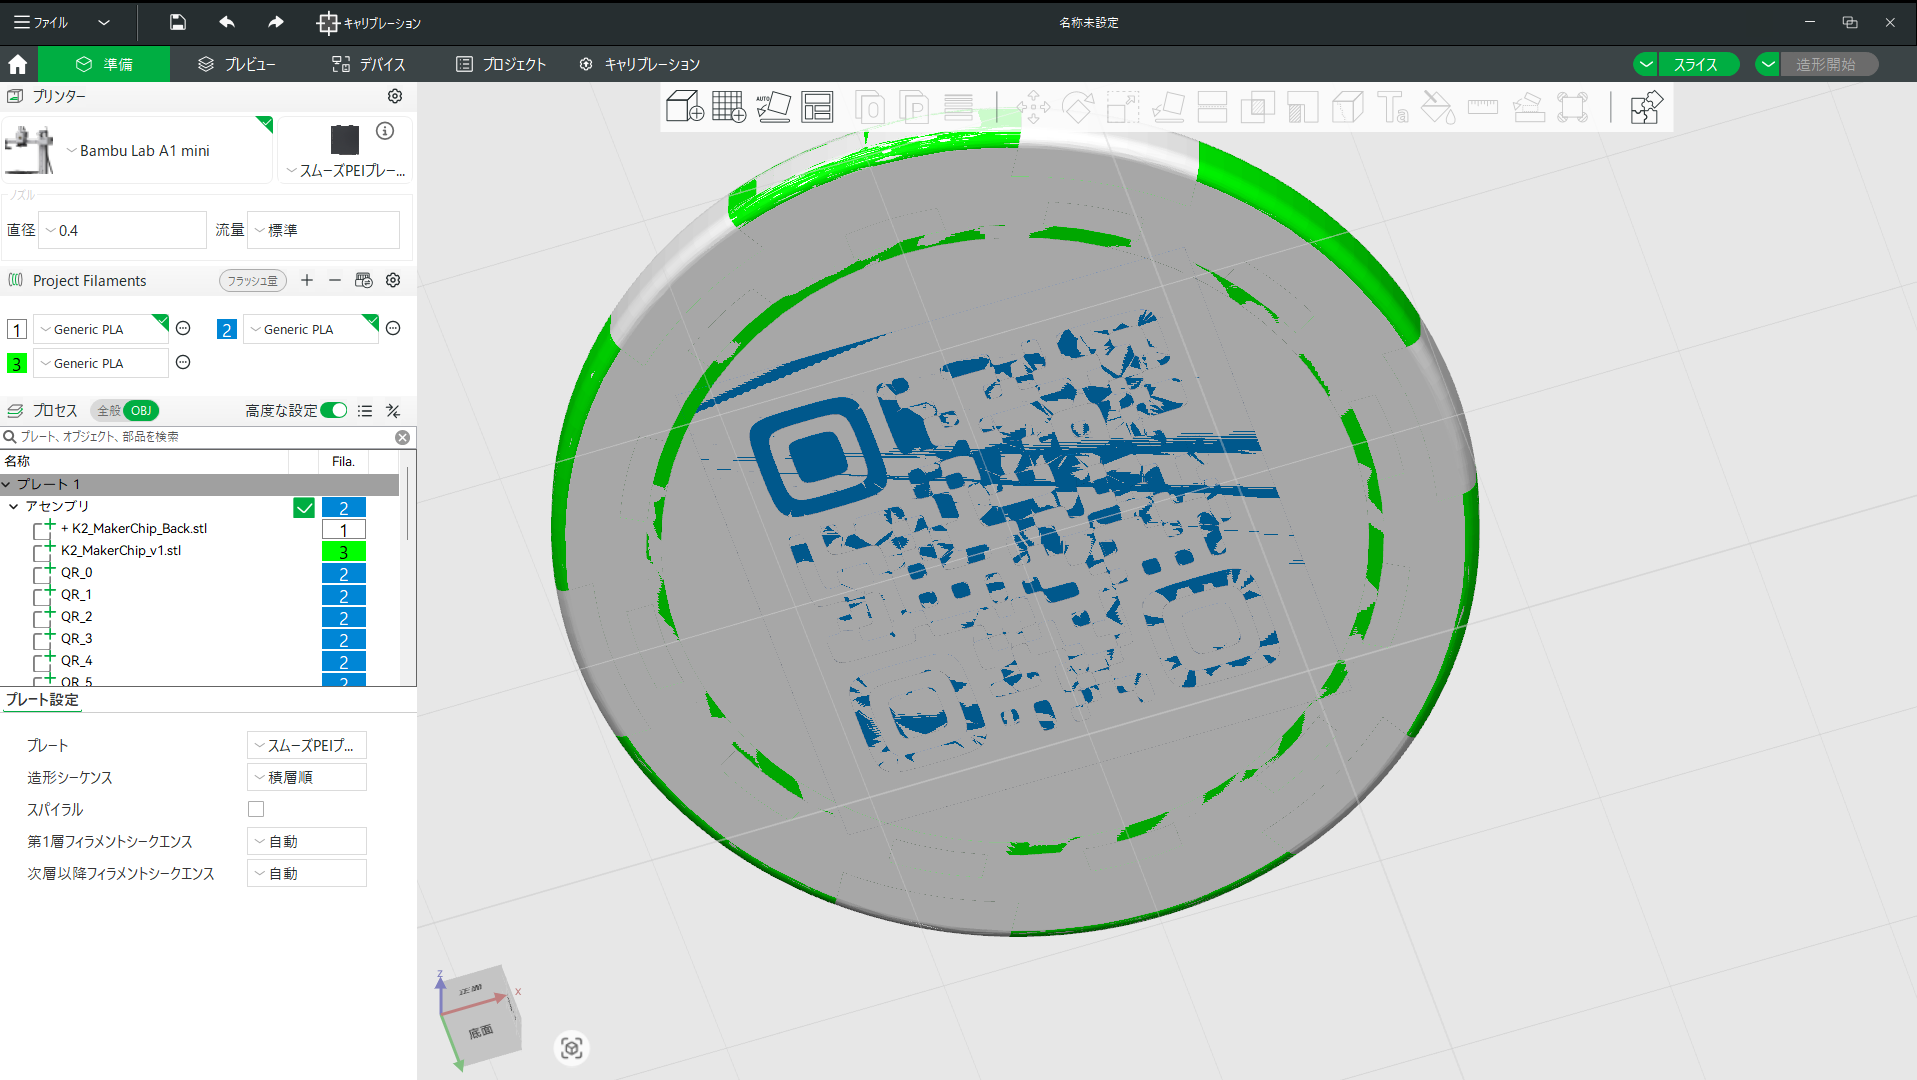Open the 次層以降フィラメントシークエンス dropdown
This screenshot has height=1080, width=1917.
click(x=307, y=873)
